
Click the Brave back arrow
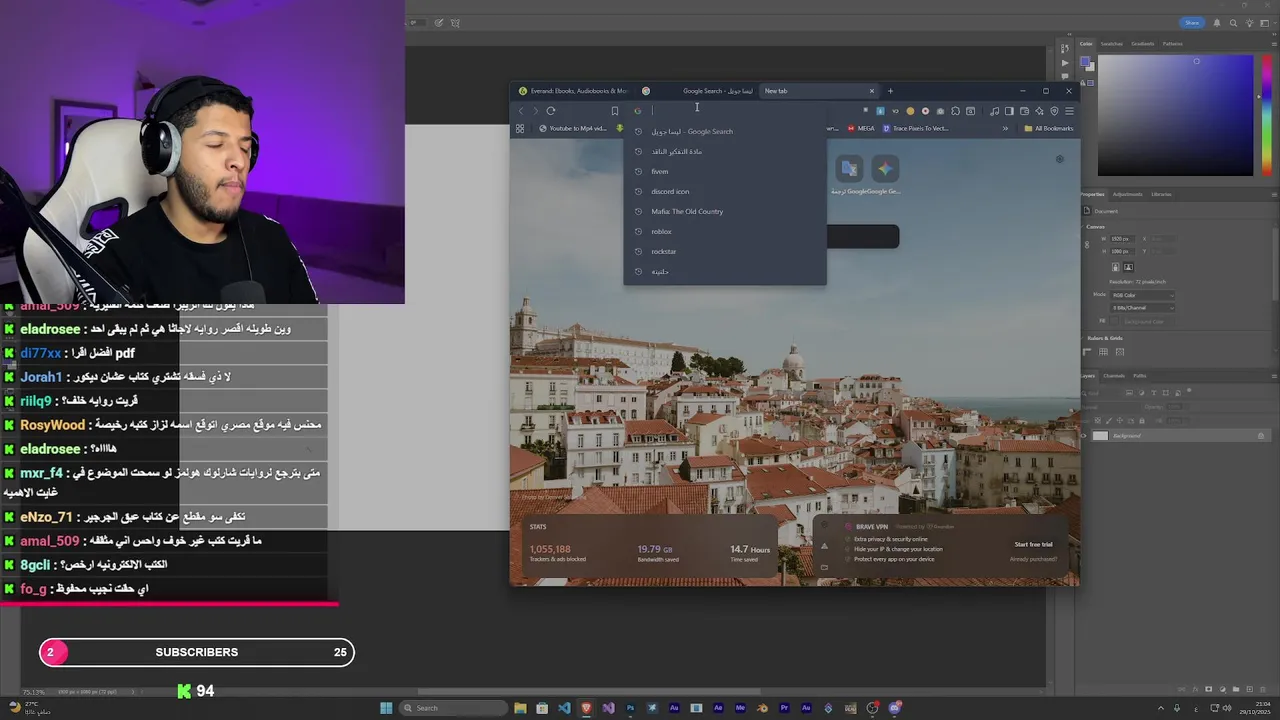coord(521,111)
